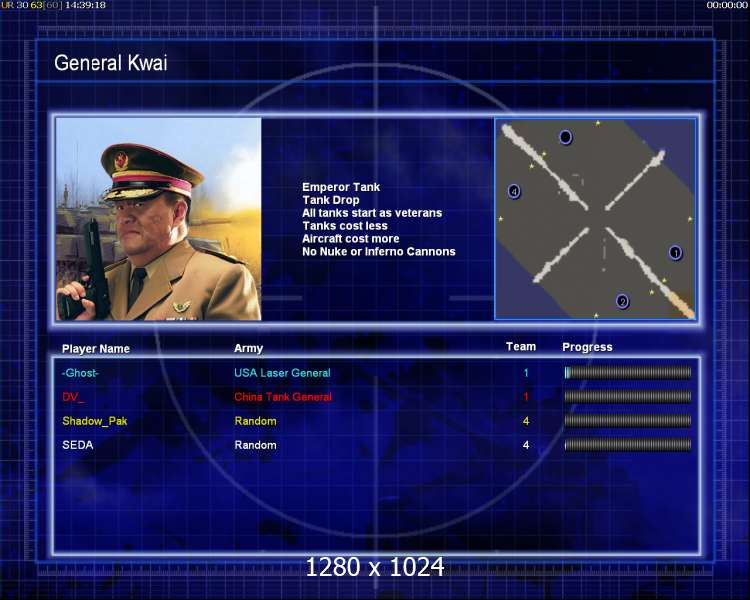Click the map preview thumbnail
Screen dimensions: 750x600
pyautogui.click(x=595, y=219)
